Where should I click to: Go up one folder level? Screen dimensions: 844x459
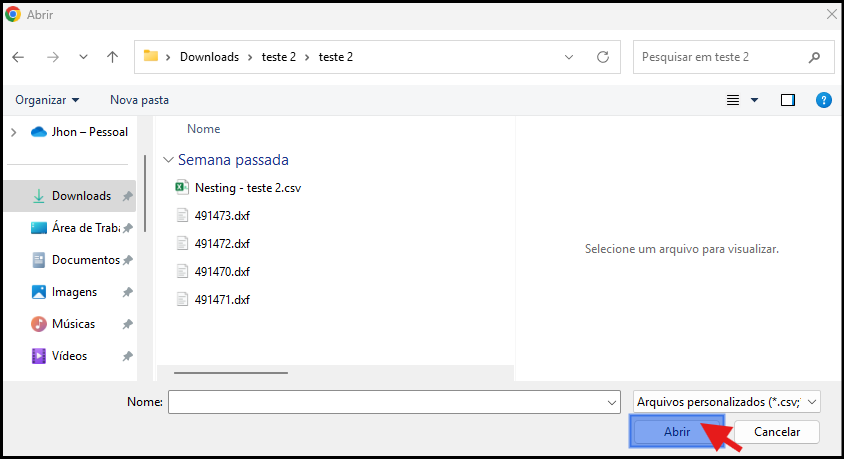[112, 57]
